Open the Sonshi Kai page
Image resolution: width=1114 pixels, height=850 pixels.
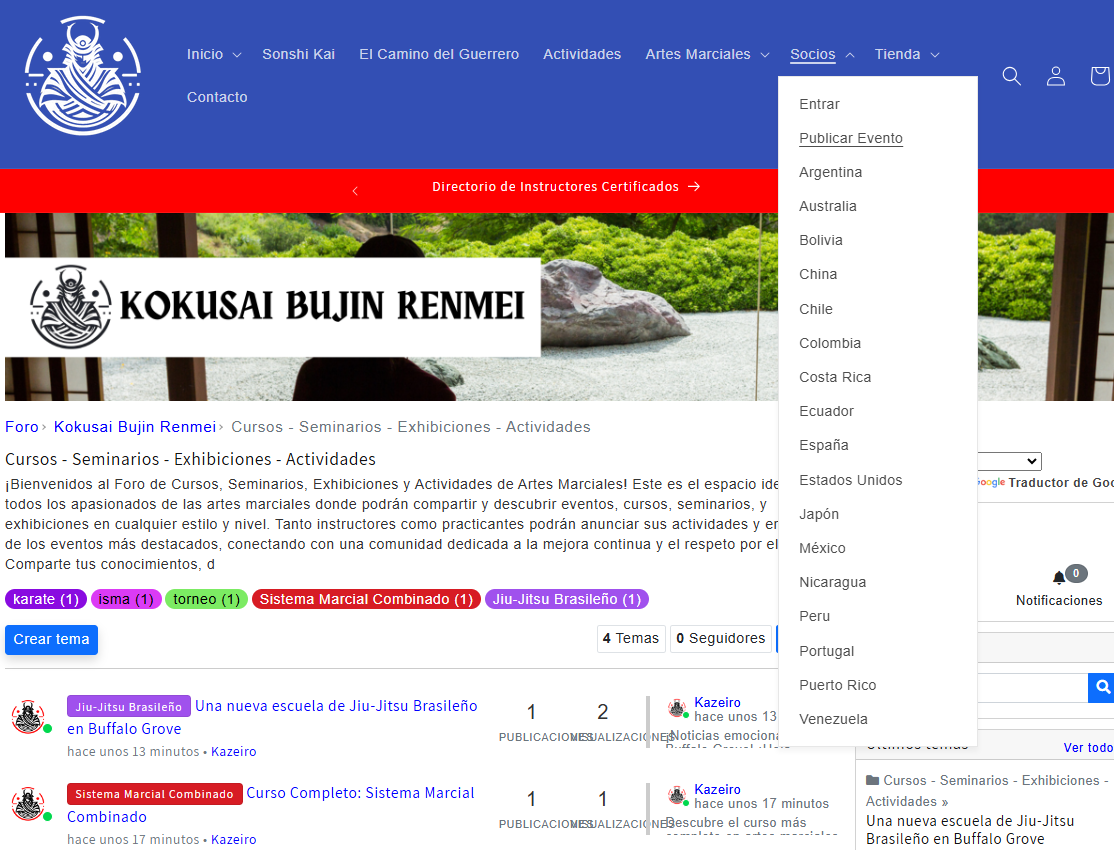(x=298, y=54)
